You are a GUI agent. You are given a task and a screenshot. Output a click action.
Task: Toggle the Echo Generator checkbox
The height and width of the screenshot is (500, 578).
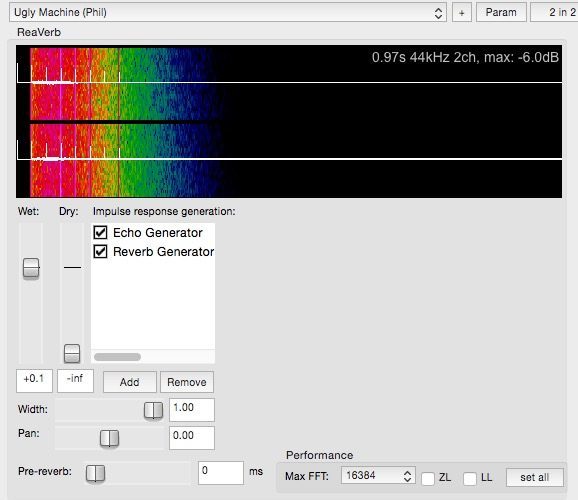coord(100,233)
